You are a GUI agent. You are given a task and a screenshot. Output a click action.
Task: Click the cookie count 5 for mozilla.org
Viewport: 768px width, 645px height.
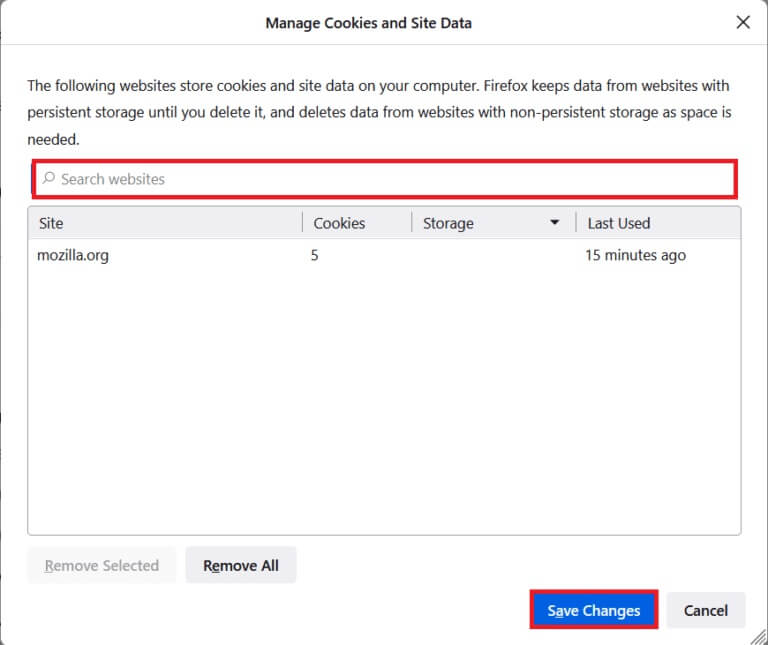(315, 255)
